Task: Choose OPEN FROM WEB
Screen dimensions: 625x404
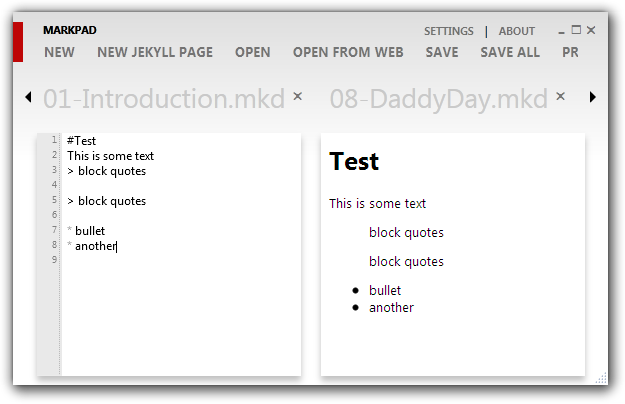Action: click(348, 52)
